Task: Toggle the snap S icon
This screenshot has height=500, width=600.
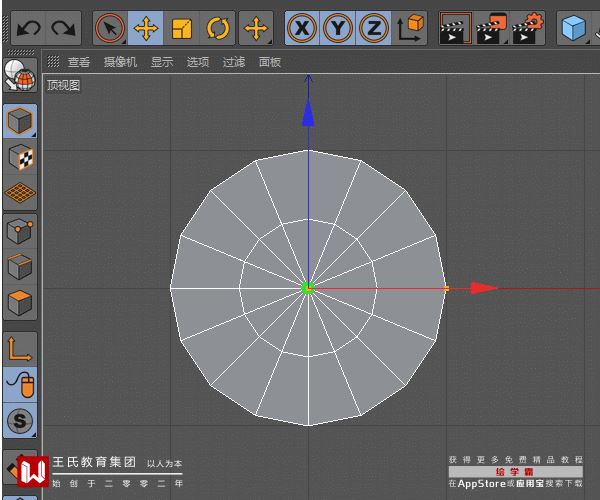Action: (x=20, y=420)
